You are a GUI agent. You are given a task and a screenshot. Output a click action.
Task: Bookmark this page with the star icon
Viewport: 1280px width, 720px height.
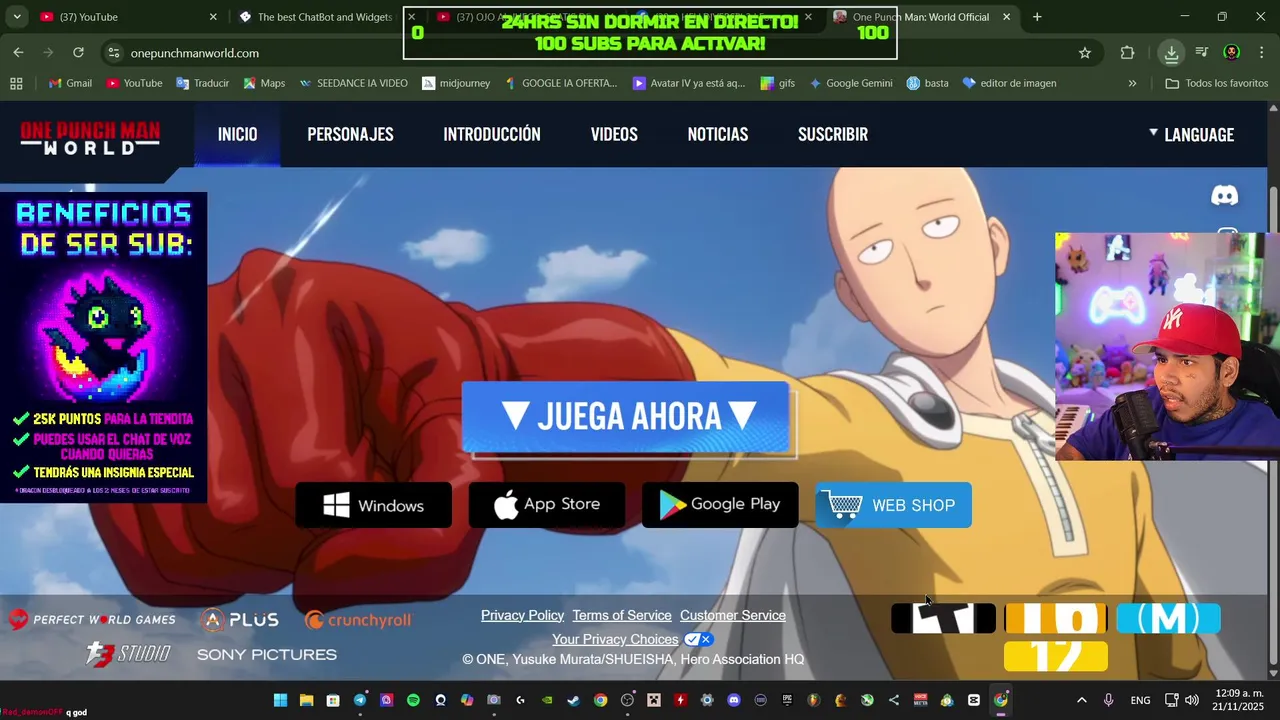(1085, 53)
